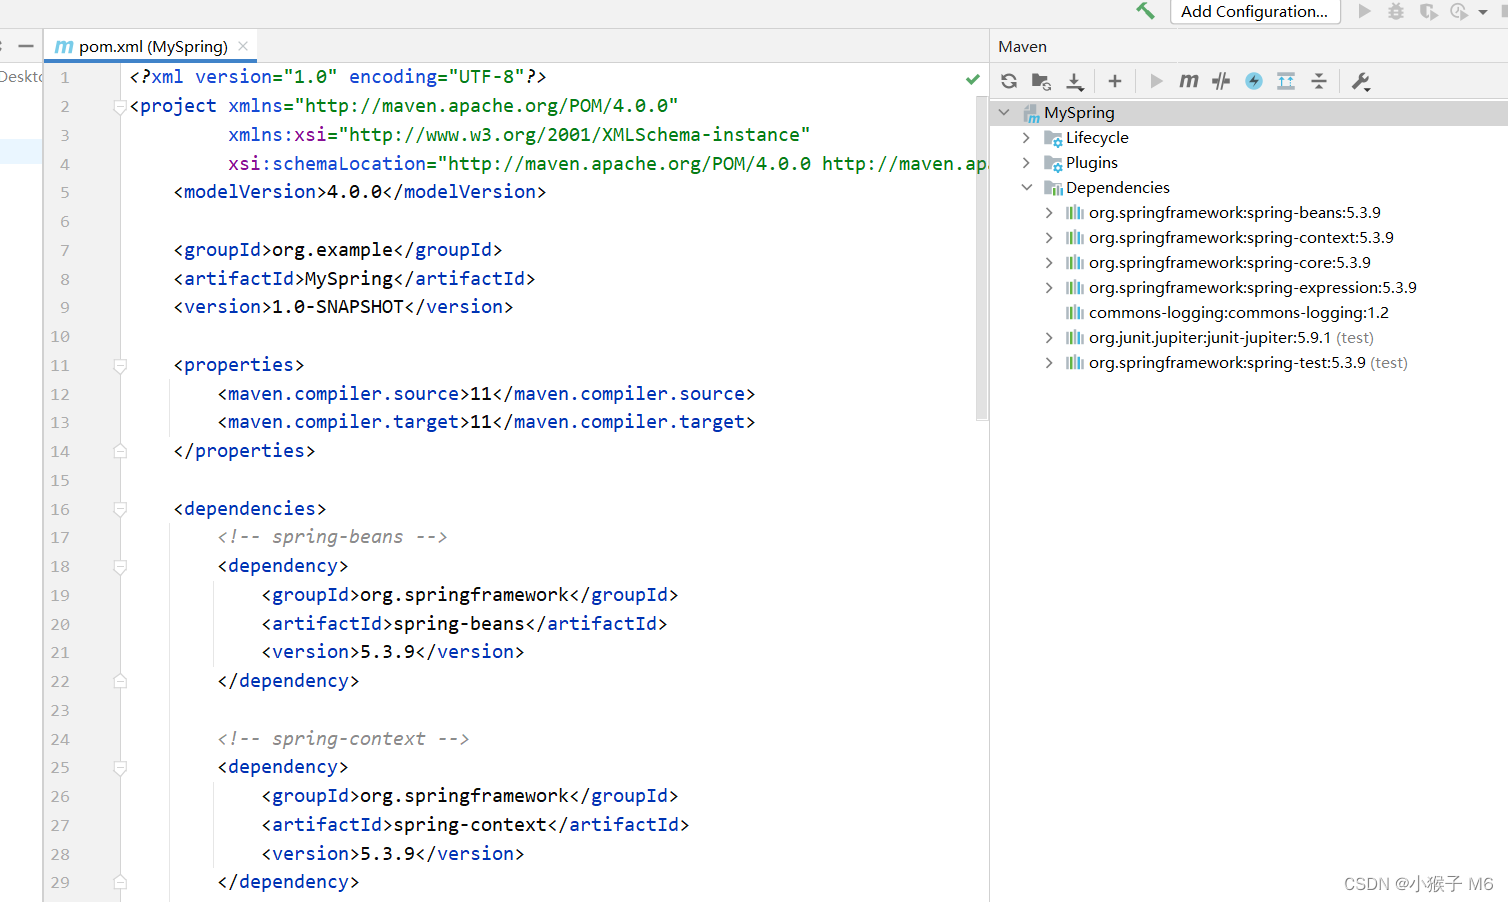
Task: Fold the dependencies block at line 16
Action: 120,509
